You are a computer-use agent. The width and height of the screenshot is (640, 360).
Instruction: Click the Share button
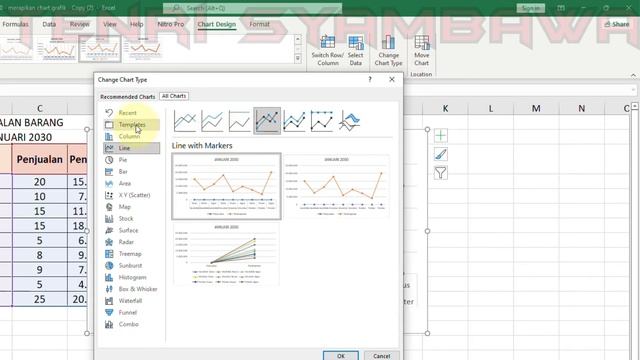[617, 24]
